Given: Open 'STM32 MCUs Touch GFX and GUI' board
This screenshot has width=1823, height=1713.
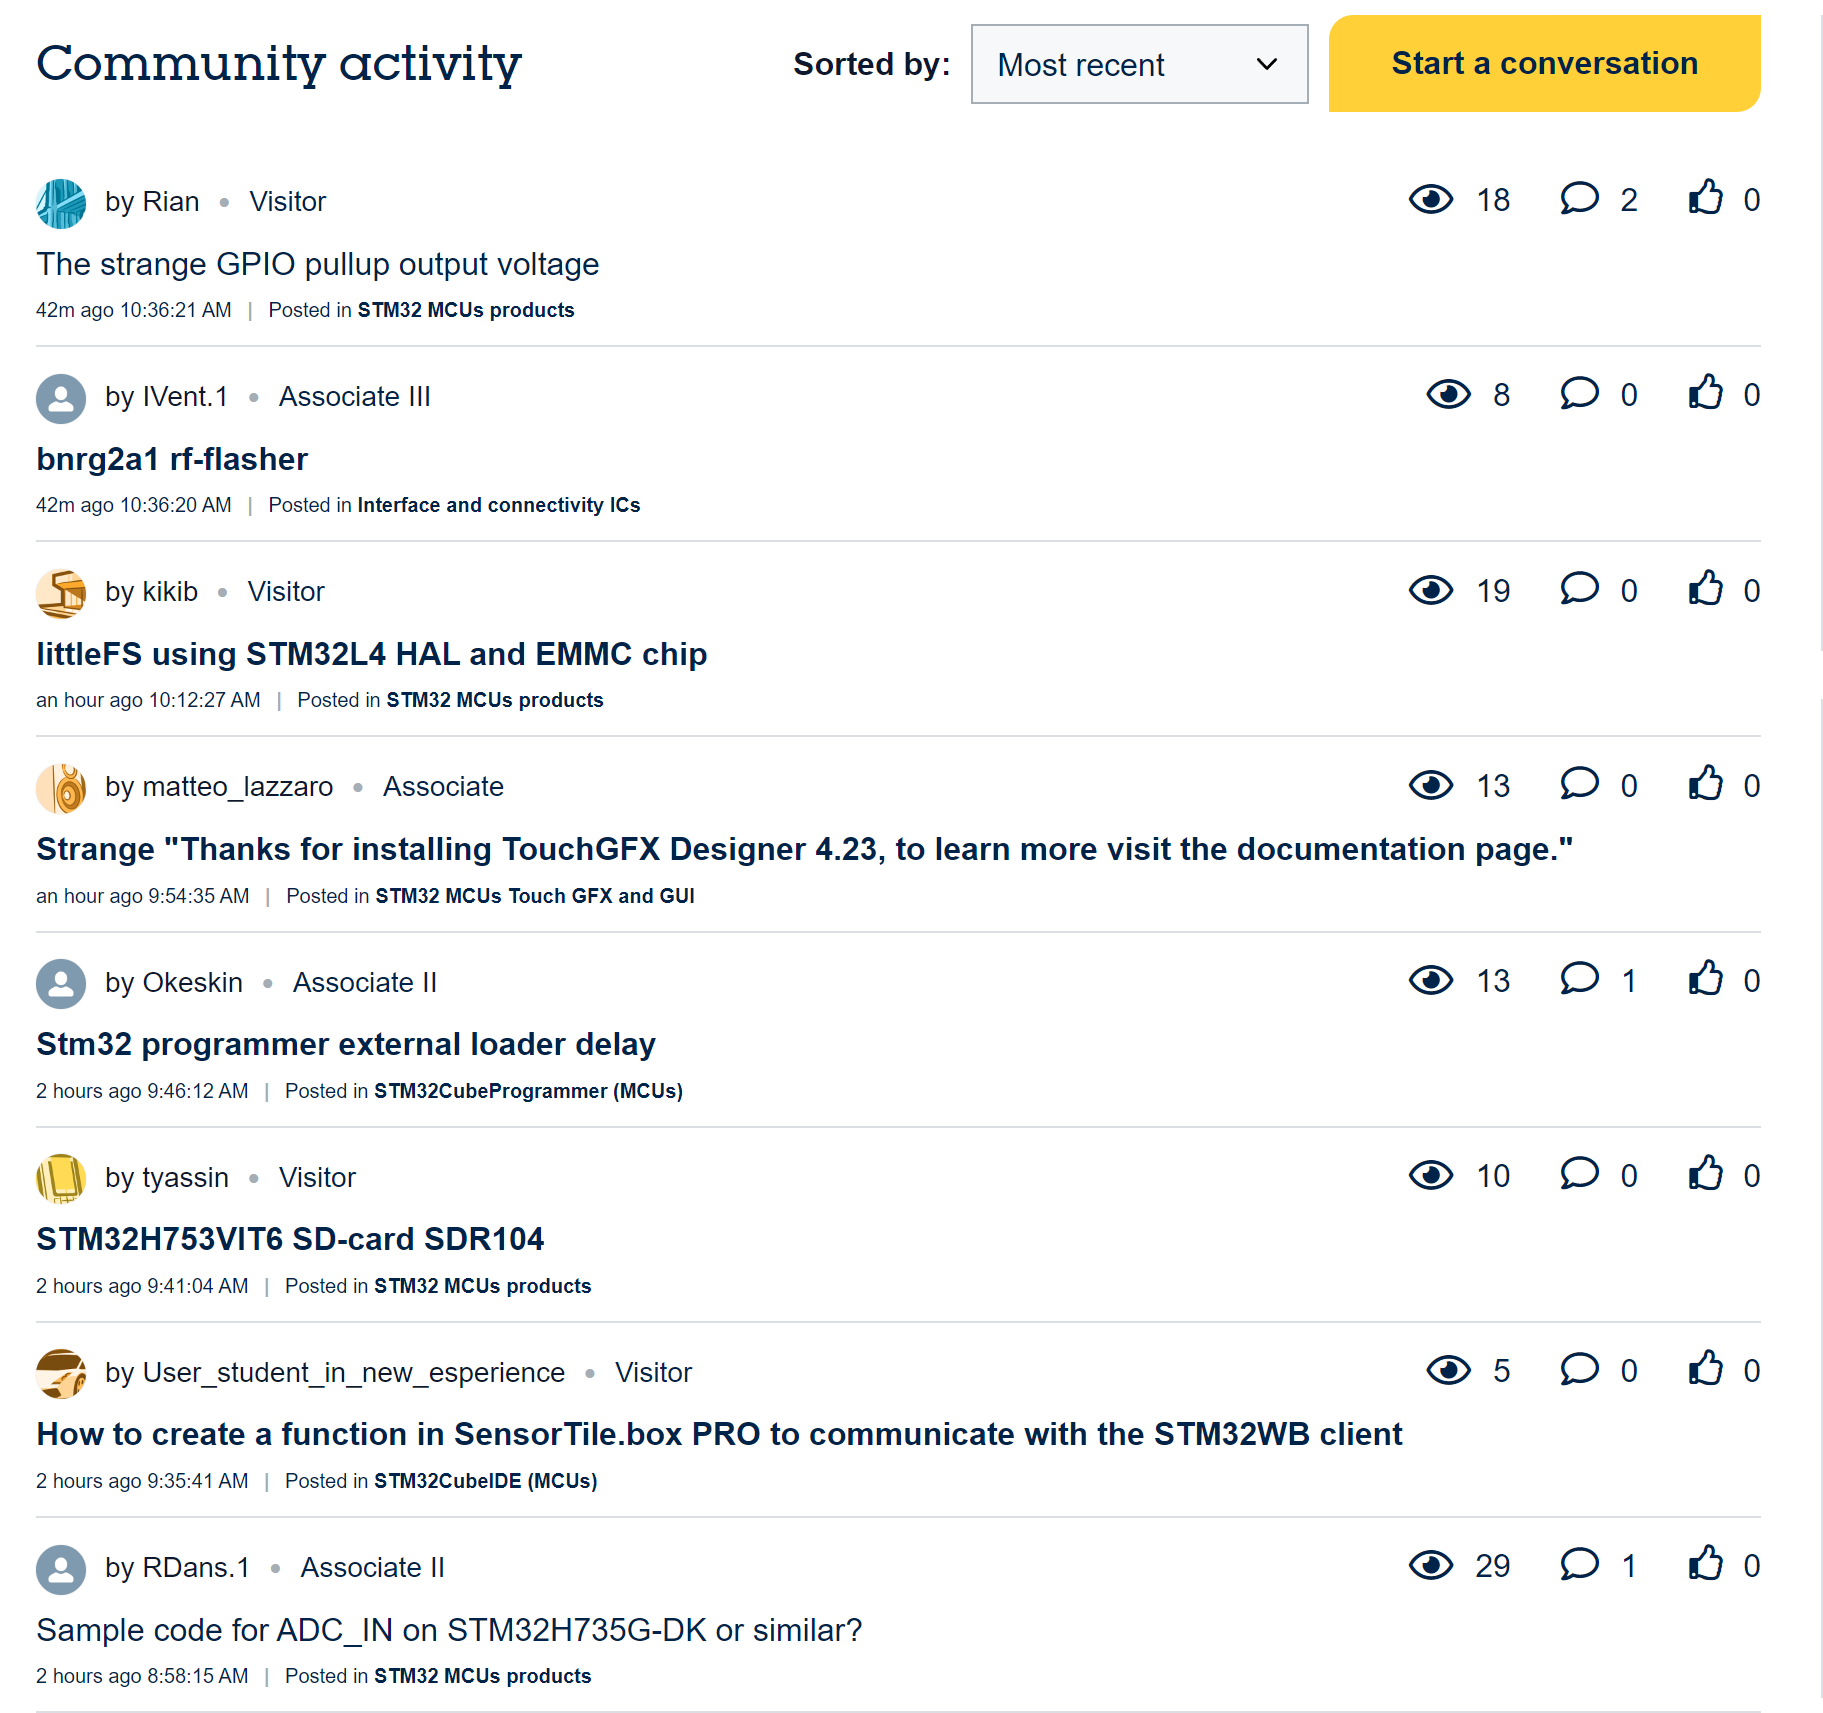Looking at the screenshot, I should (x=534, y=896).
